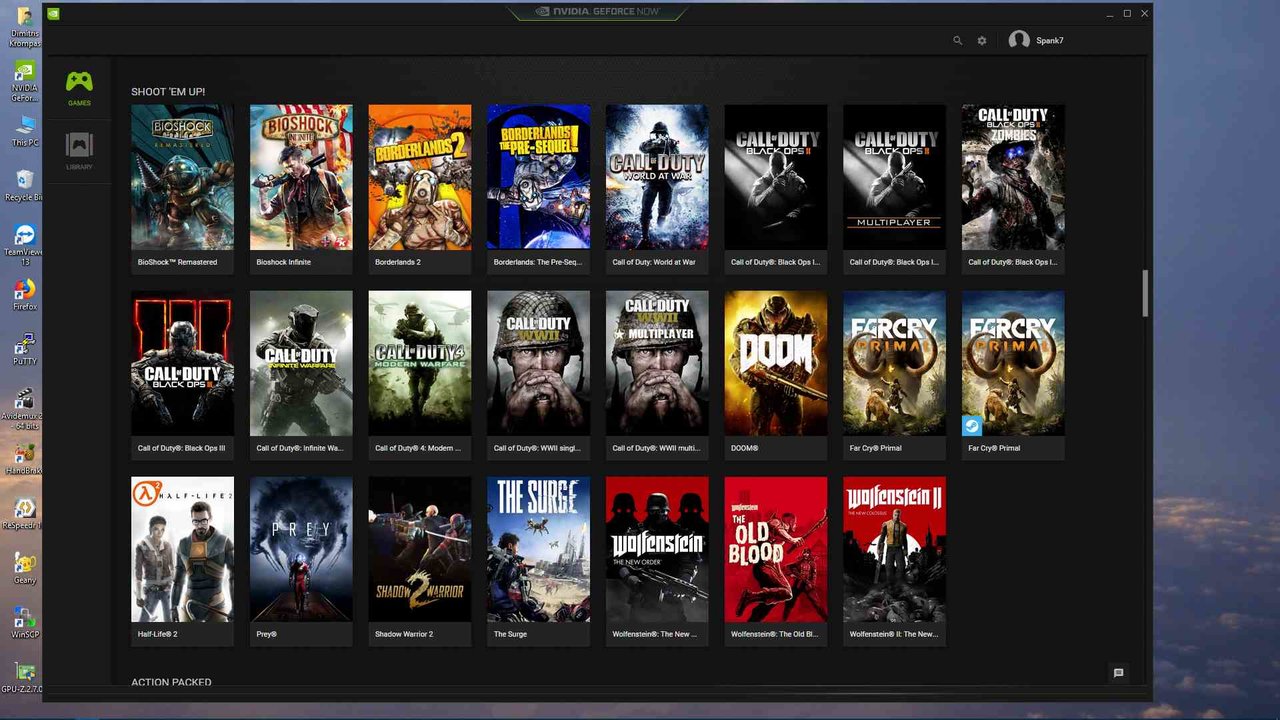Click "Call of Duty: World at War" label
Viewport: 1280px width, 720px height.
(654, 262)
